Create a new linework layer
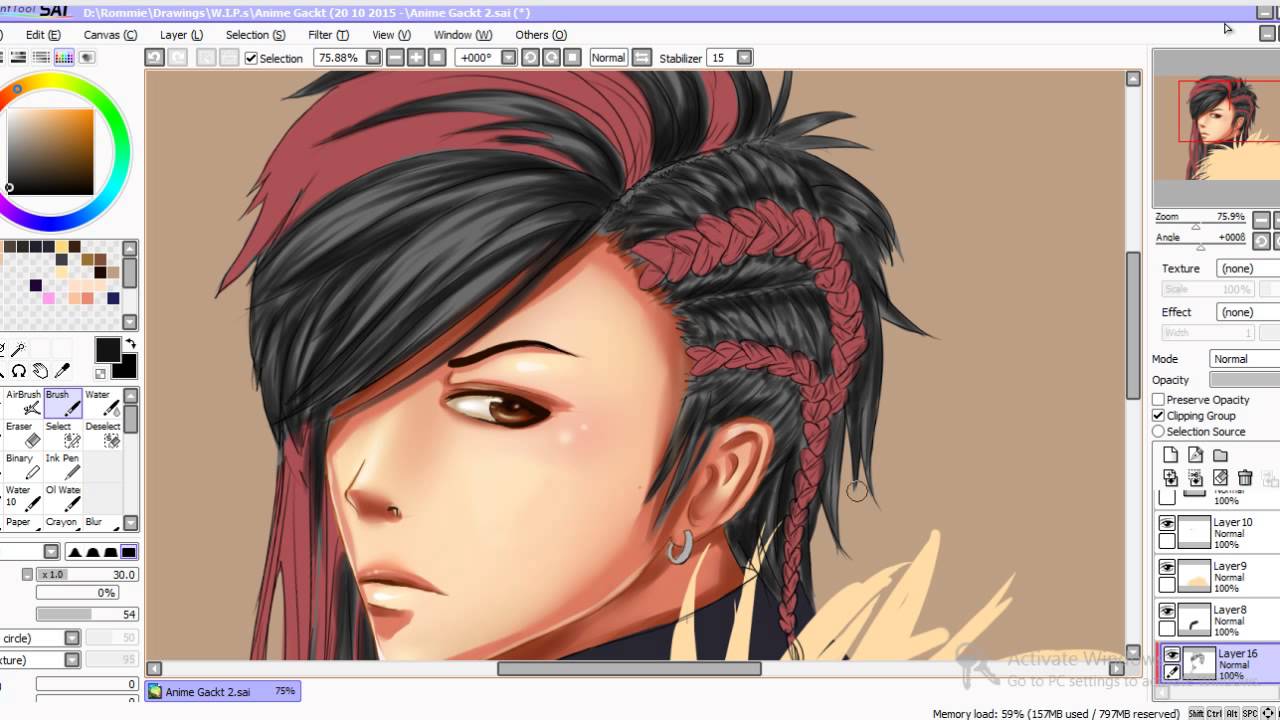1280x720 pixels. tap(1195, 455)
